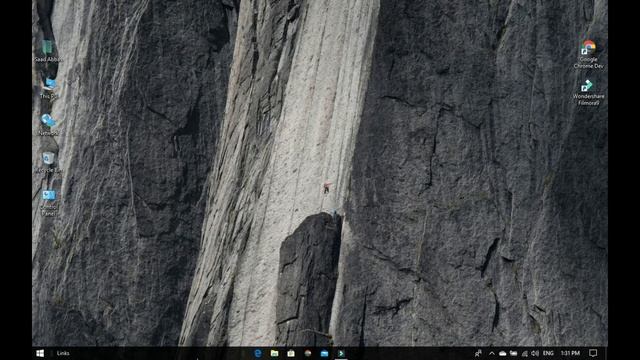The height and width of the screenshot is (360, 640).
Task: Select the Control Panel desktop icon
Action: (49, 202)
